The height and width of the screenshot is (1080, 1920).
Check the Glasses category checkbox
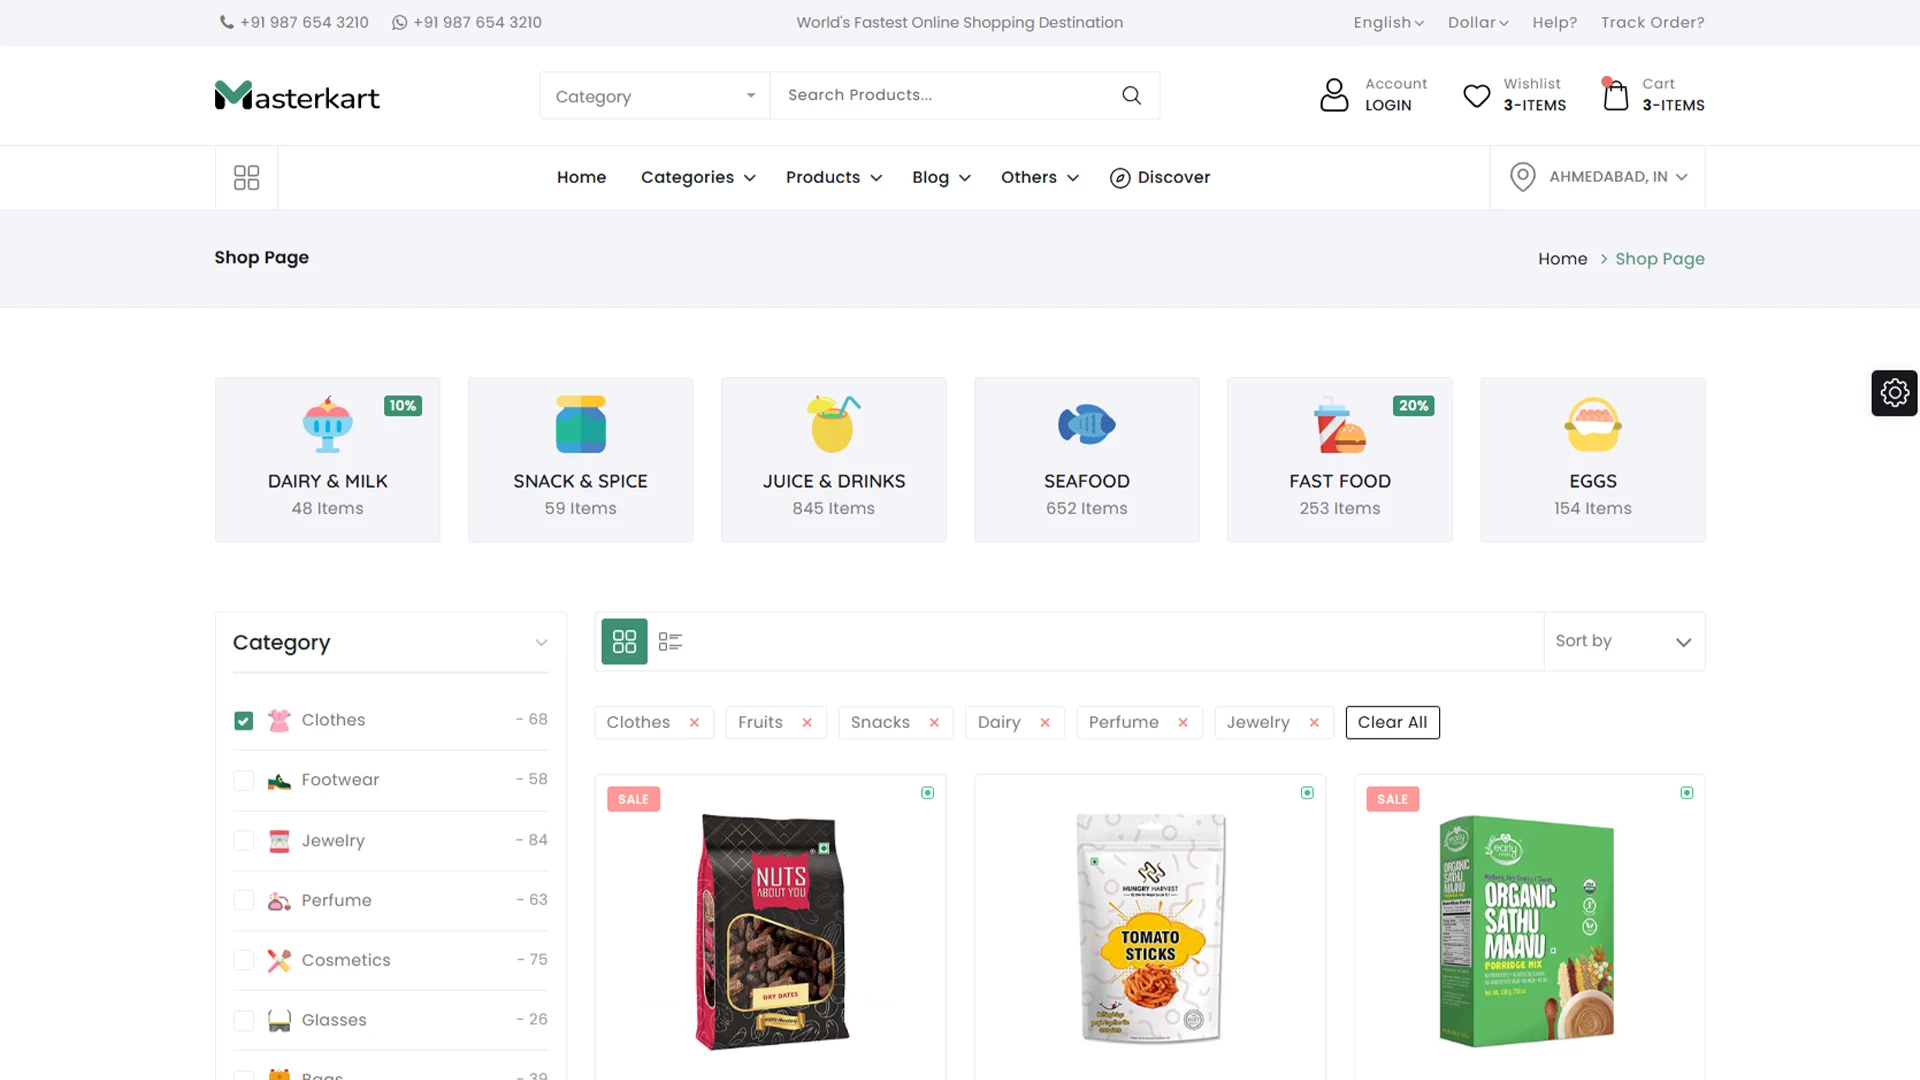tap(243, 1021)
